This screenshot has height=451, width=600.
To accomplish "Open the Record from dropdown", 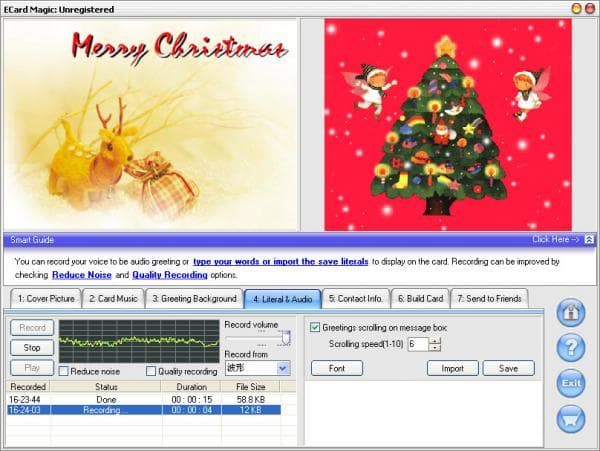I will tap(283, 367).
